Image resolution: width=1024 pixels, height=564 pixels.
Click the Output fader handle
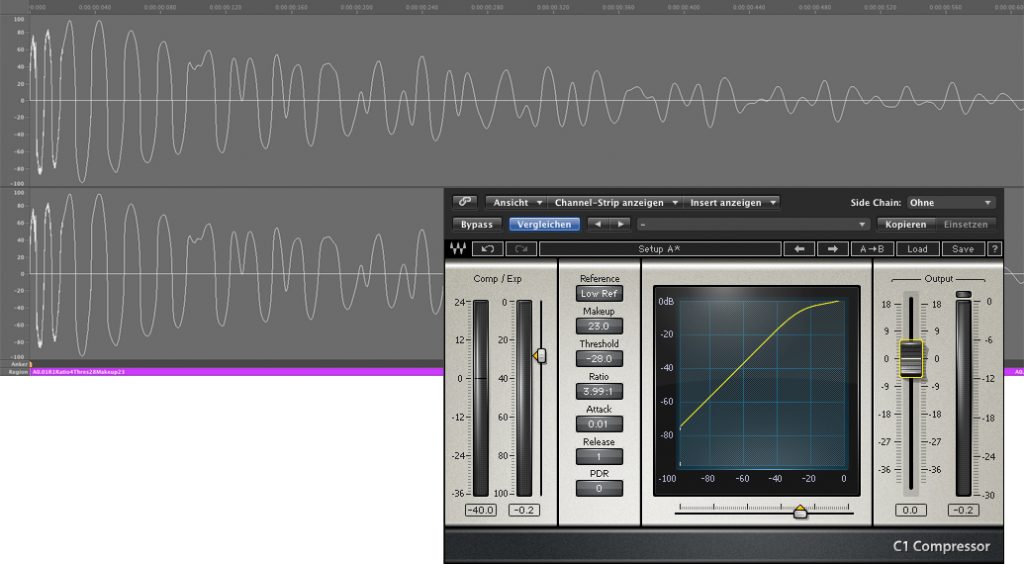911,358
